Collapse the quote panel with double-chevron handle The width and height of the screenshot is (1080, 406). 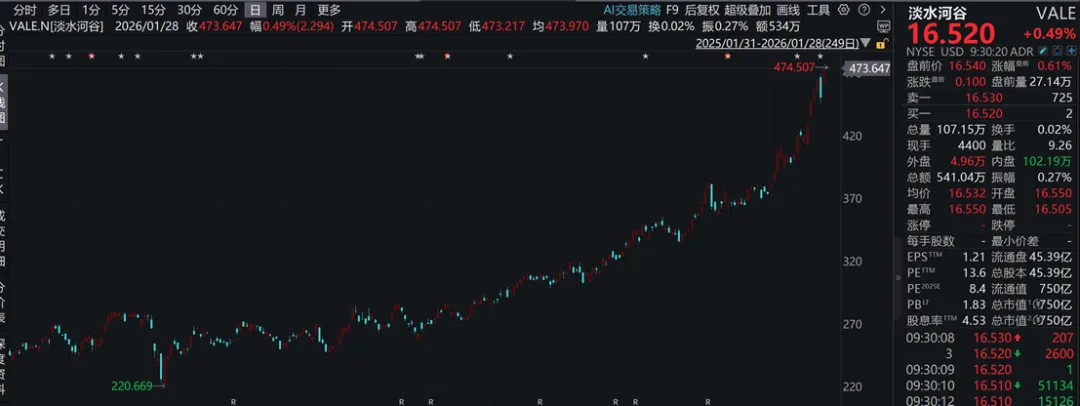pyautogui.click(x=897, y=277)
